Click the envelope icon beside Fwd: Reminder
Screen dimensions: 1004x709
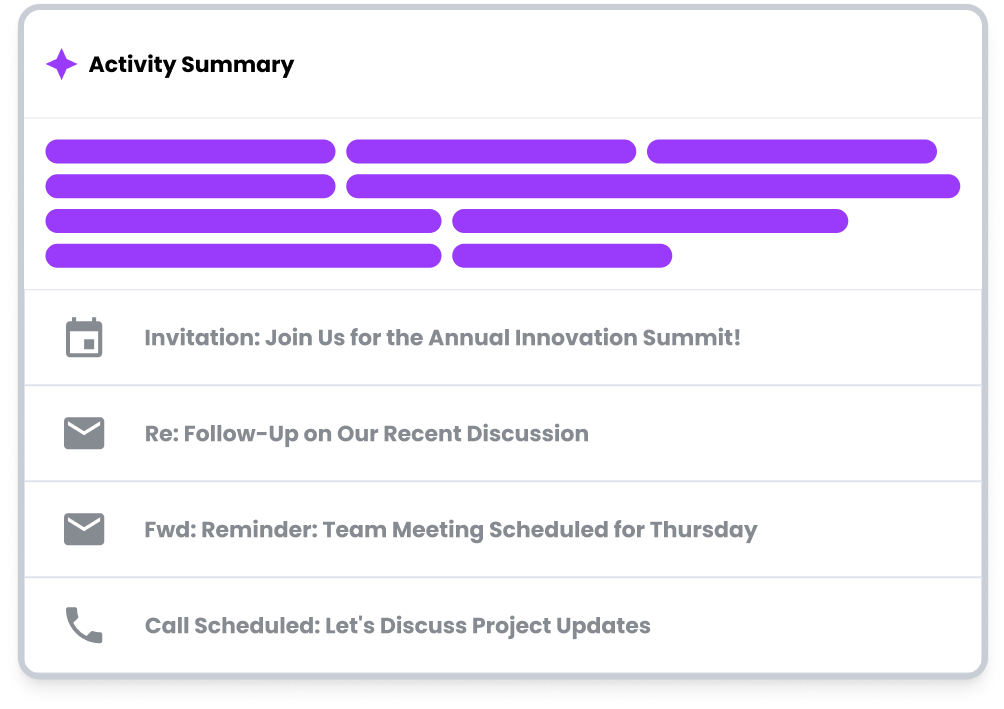click(84, 529)
